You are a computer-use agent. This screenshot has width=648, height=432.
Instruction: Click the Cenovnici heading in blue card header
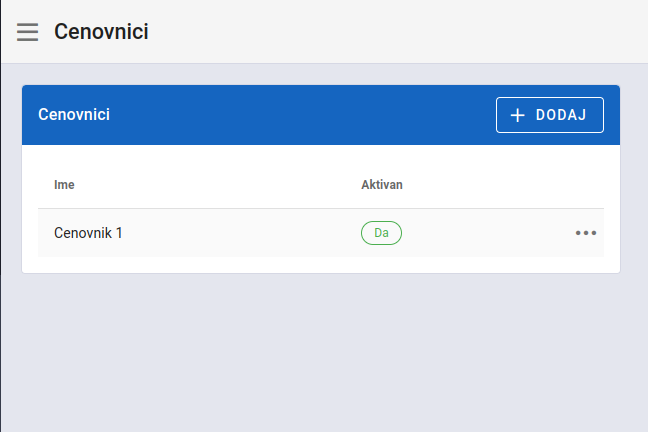74,115
